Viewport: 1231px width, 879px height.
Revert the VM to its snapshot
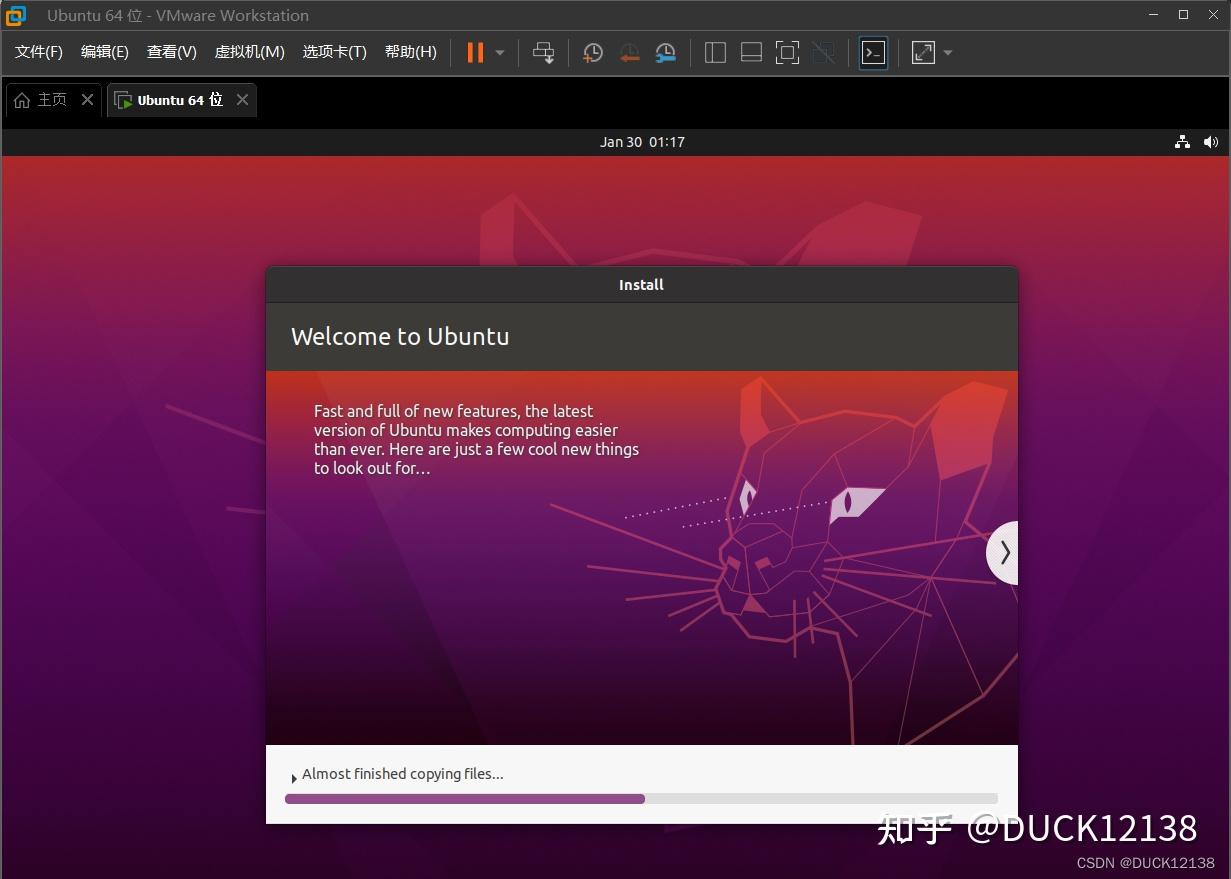click(x=629, y=52)
